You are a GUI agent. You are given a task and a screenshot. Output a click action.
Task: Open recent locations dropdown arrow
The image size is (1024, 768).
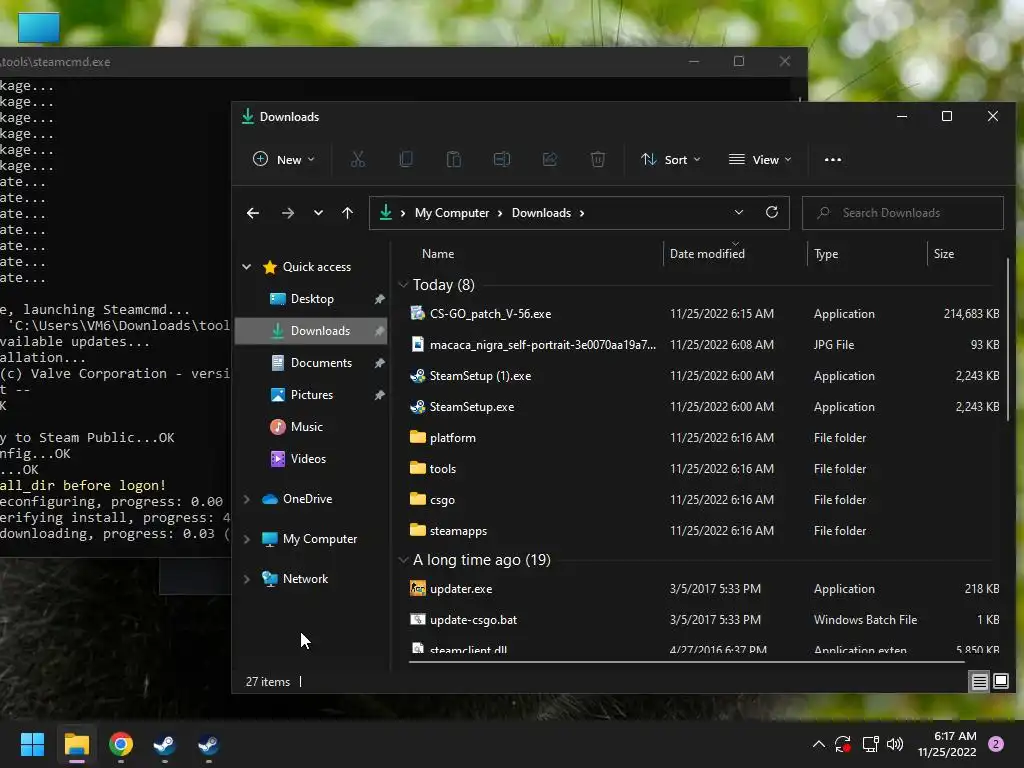click(318, 213)
